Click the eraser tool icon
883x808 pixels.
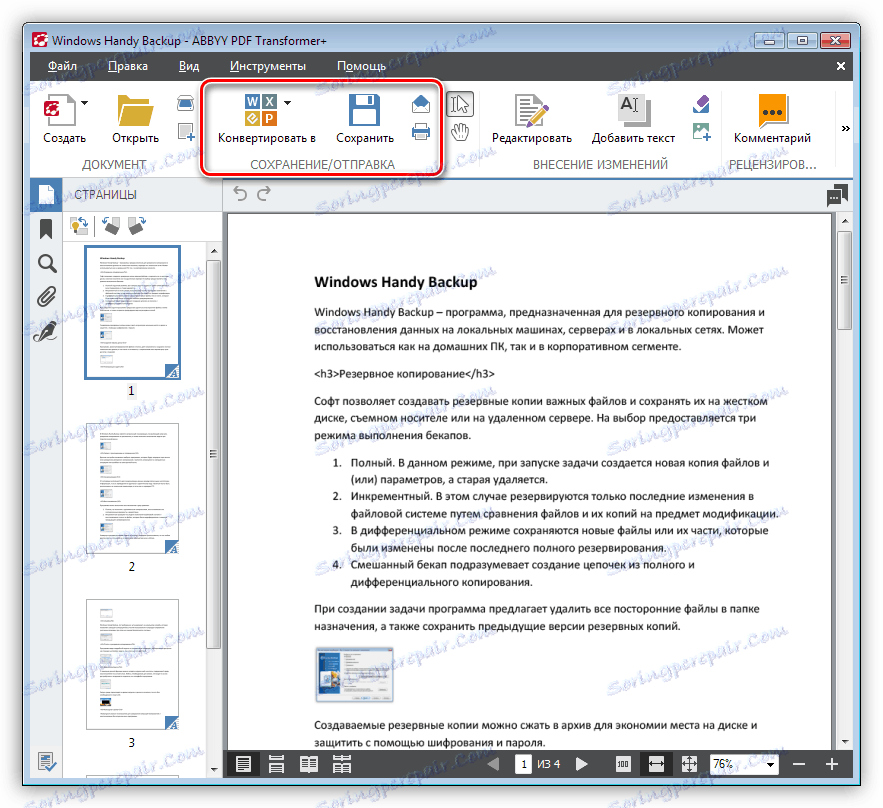tap(701, 104)
